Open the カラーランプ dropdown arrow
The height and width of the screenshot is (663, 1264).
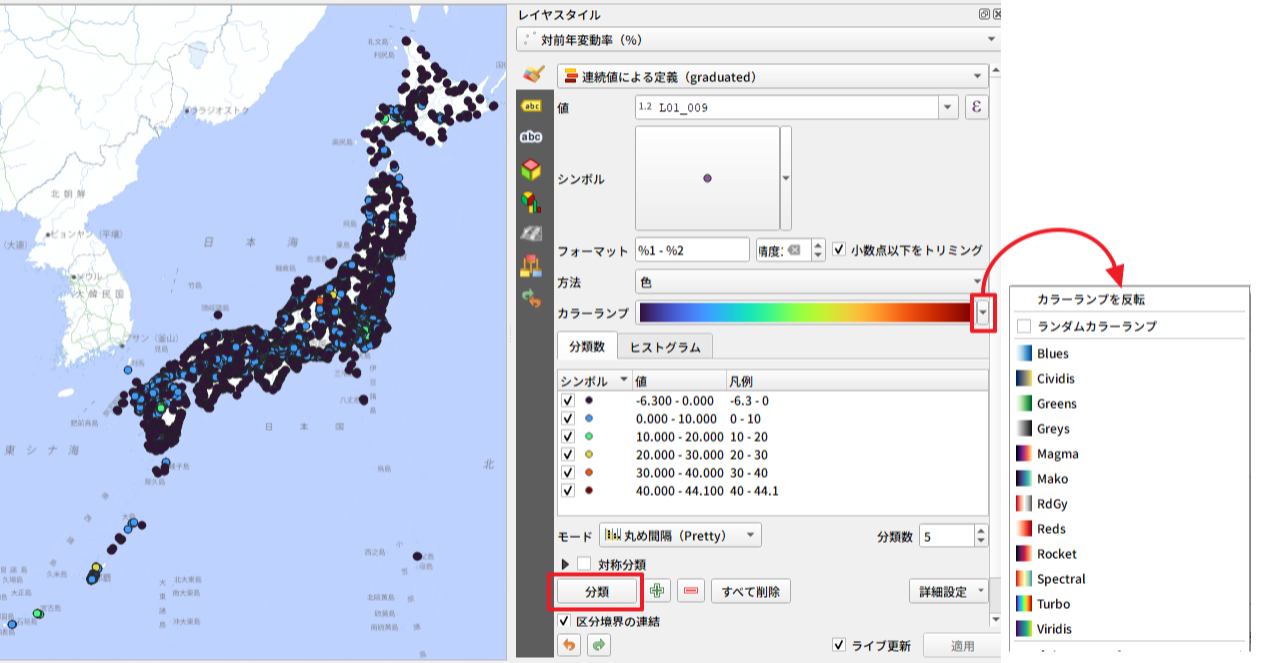(984, 314)
